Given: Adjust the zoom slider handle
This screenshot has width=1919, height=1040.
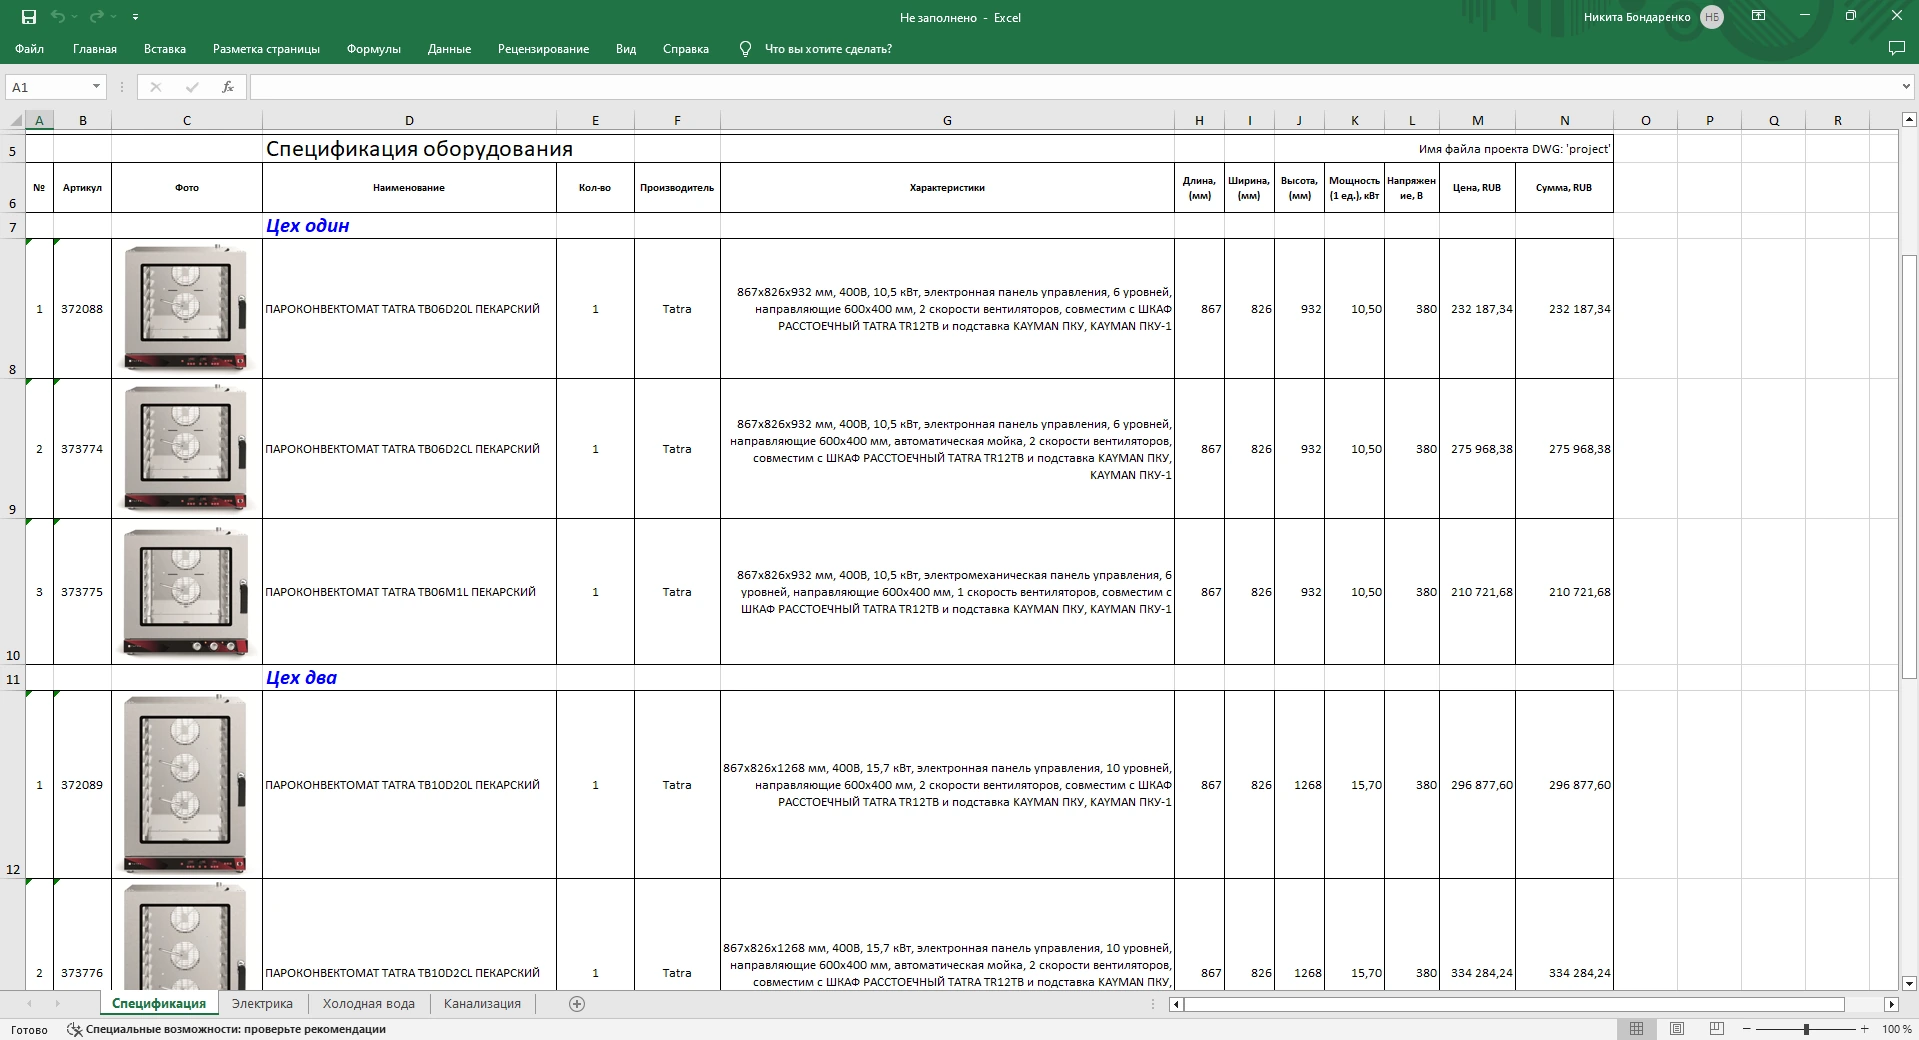Looking at the screenshot, I should point(1806,1029).
